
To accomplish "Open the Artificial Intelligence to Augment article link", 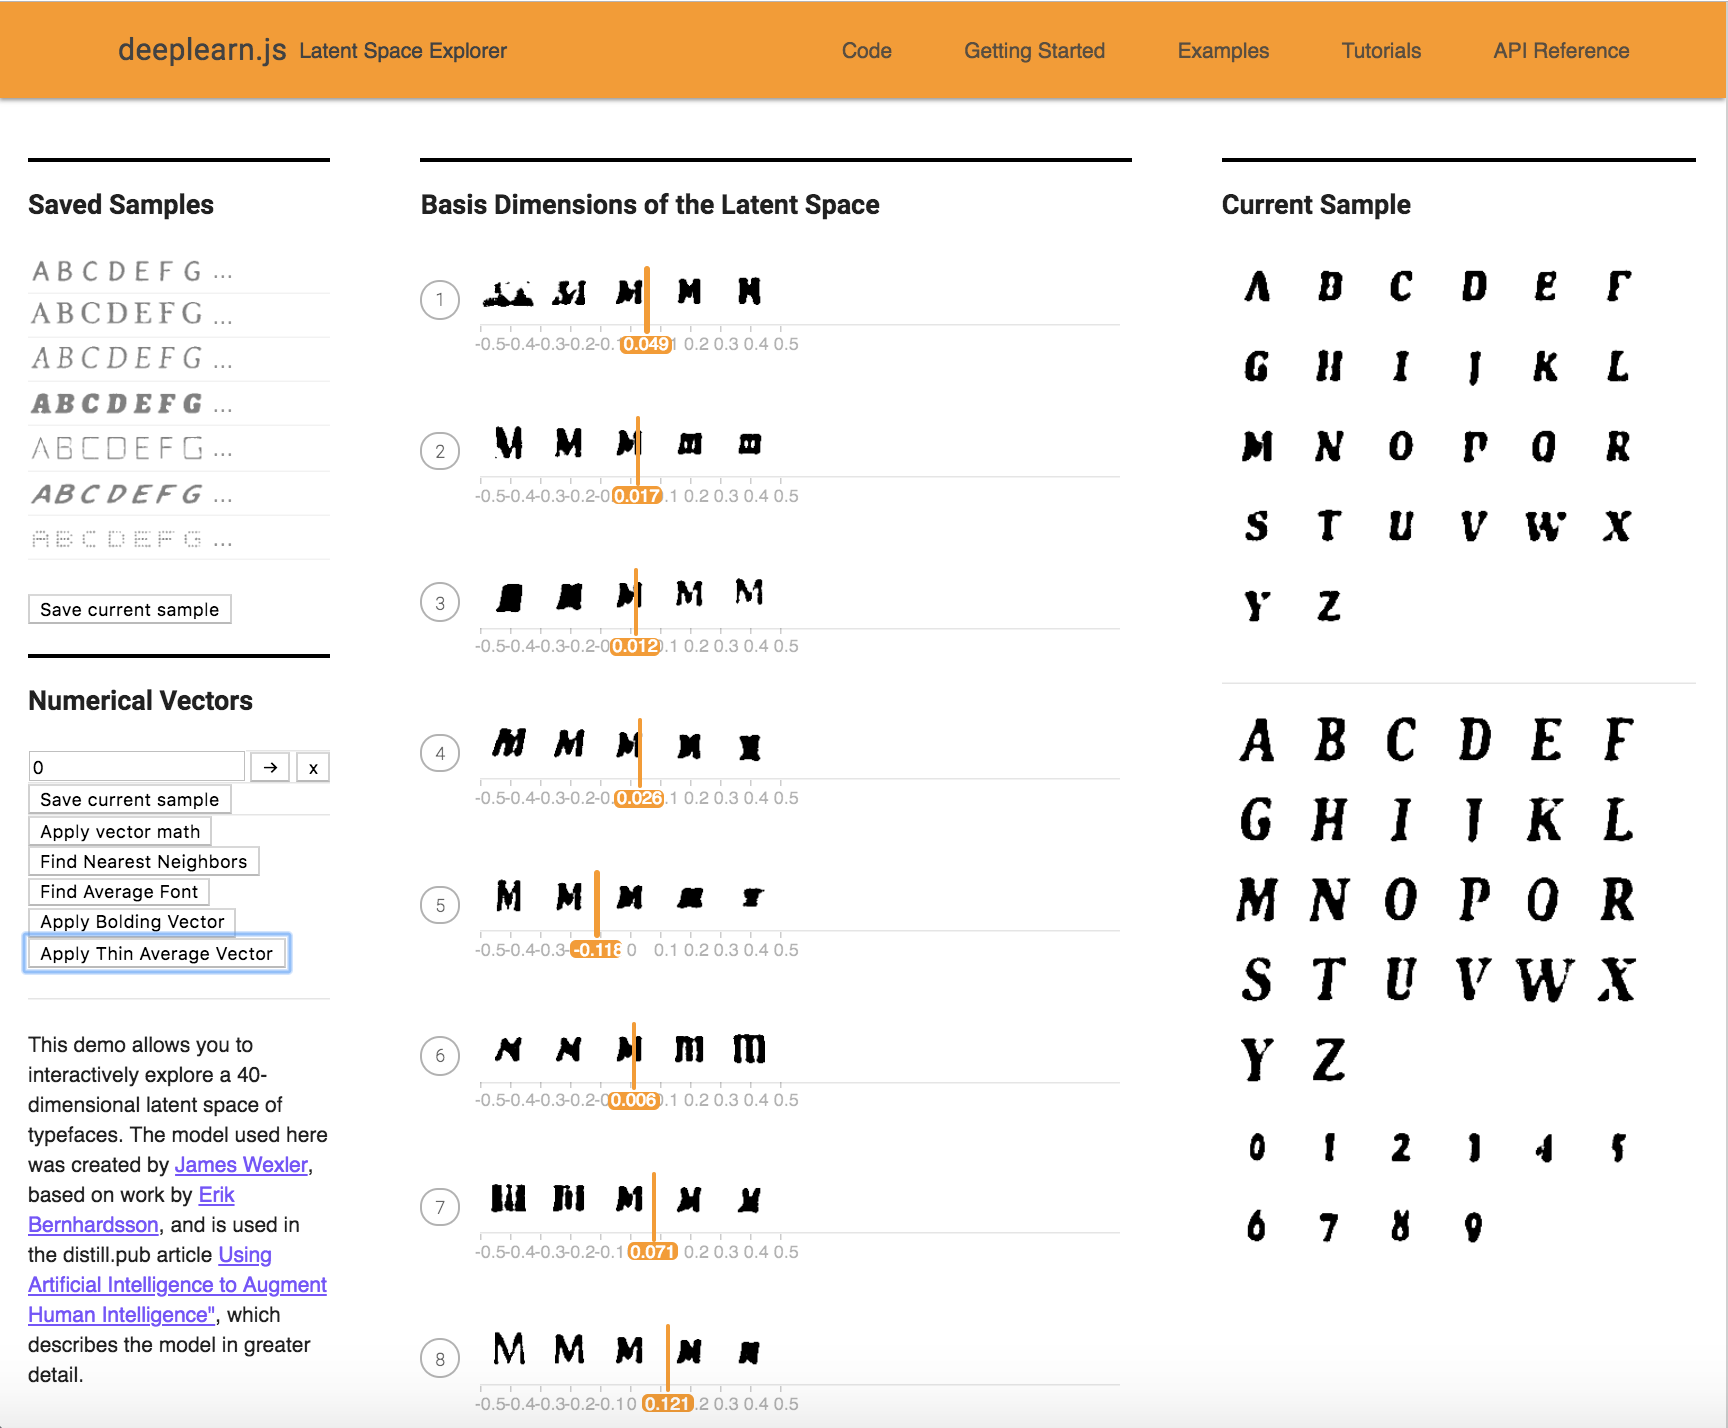I will click(177, 1285).
